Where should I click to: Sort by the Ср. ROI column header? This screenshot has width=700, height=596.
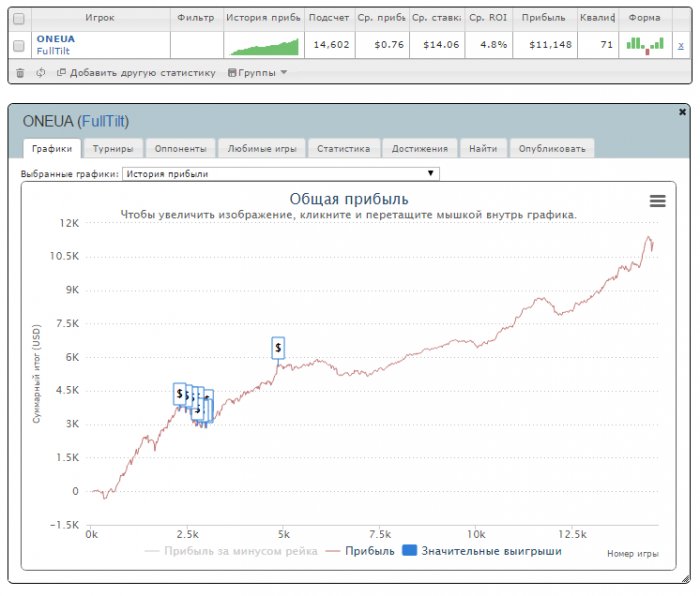(488, 18)
